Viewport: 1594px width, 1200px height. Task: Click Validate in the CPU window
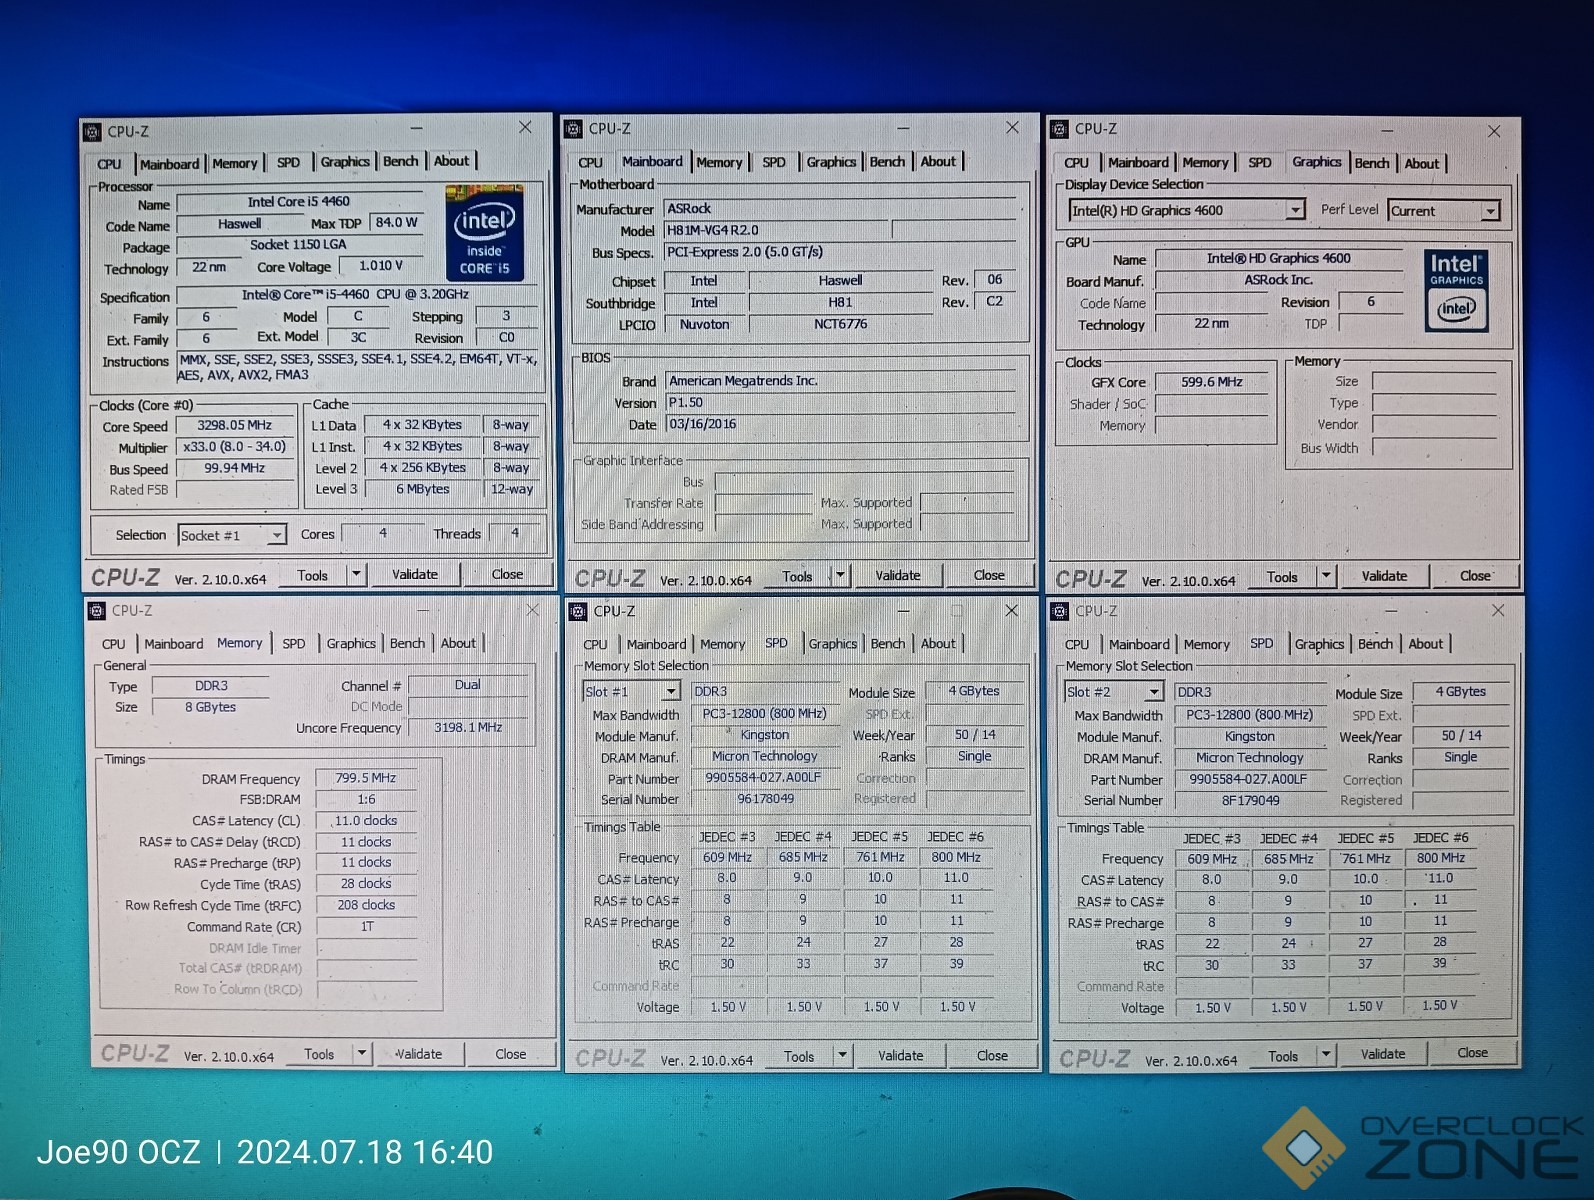click(415, 574)
